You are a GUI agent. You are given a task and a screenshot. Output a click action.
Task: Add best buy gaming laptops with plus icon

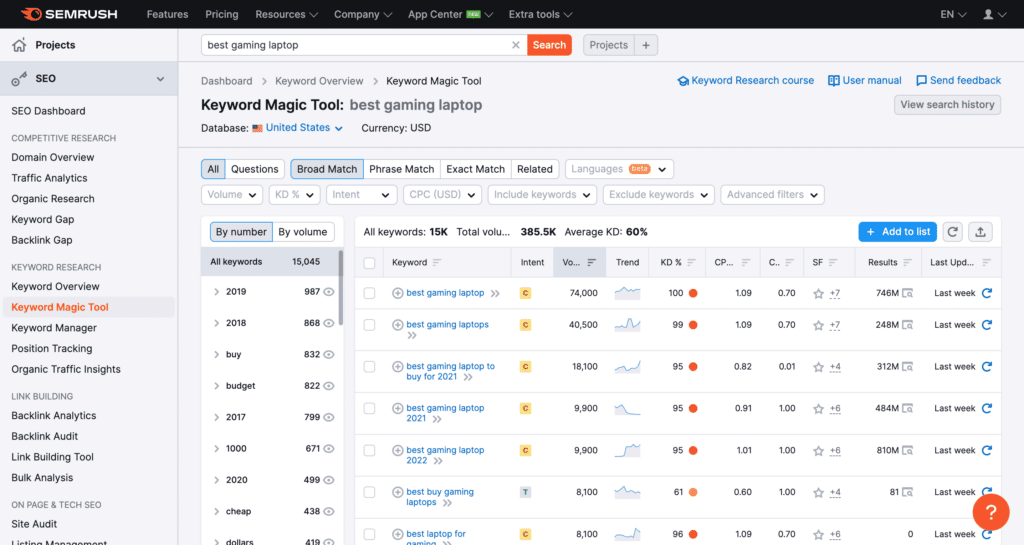(x=397, y=492)
